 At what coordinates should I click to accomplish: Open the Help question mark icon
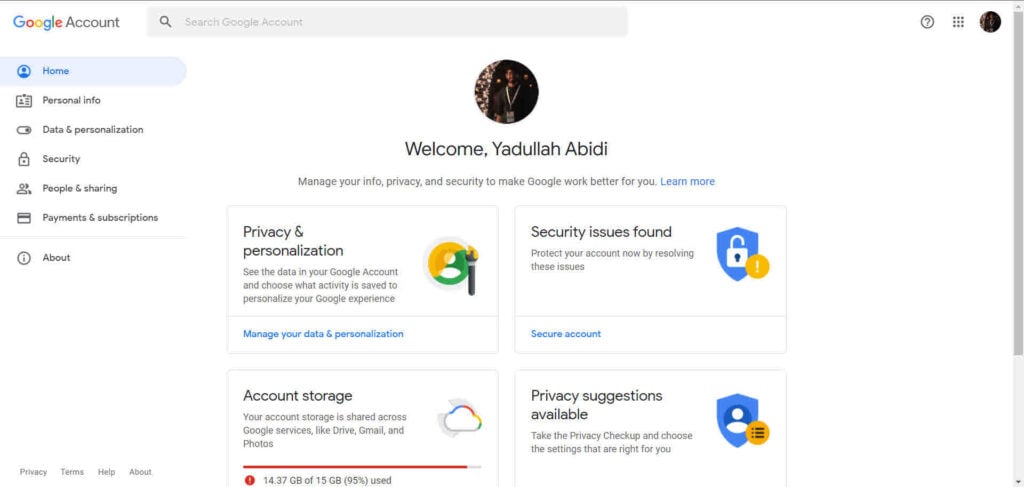coord(927,22)
